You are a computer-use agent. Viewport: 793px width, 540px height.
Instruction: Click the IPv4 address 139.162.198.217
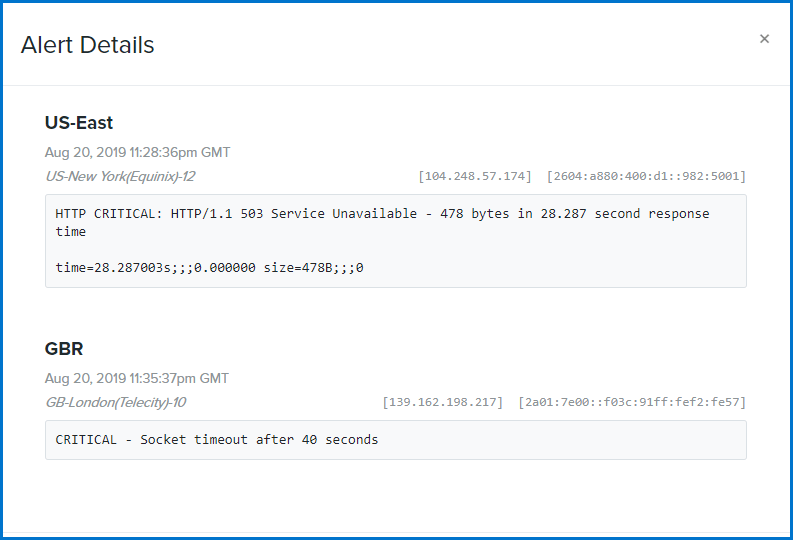coord(443,402)
